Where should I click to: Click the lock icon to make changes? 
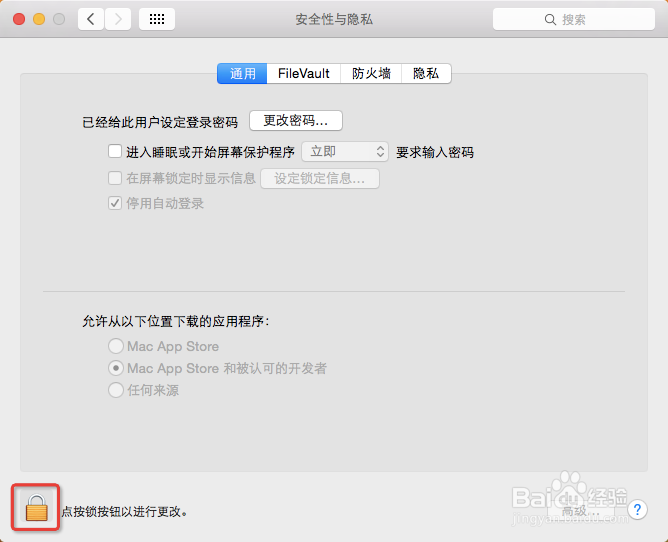[x=36, y=507]
